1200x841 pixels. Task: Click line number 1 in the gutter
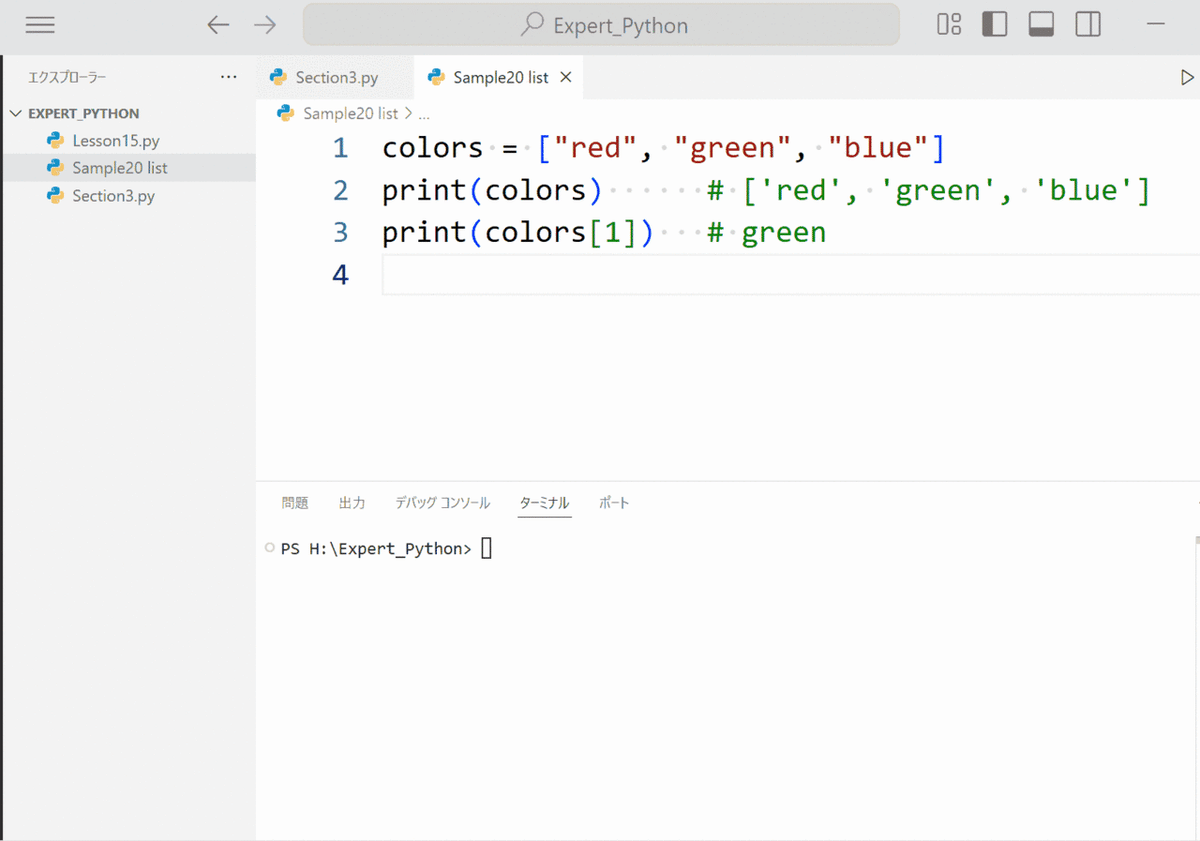pos(340,148)
